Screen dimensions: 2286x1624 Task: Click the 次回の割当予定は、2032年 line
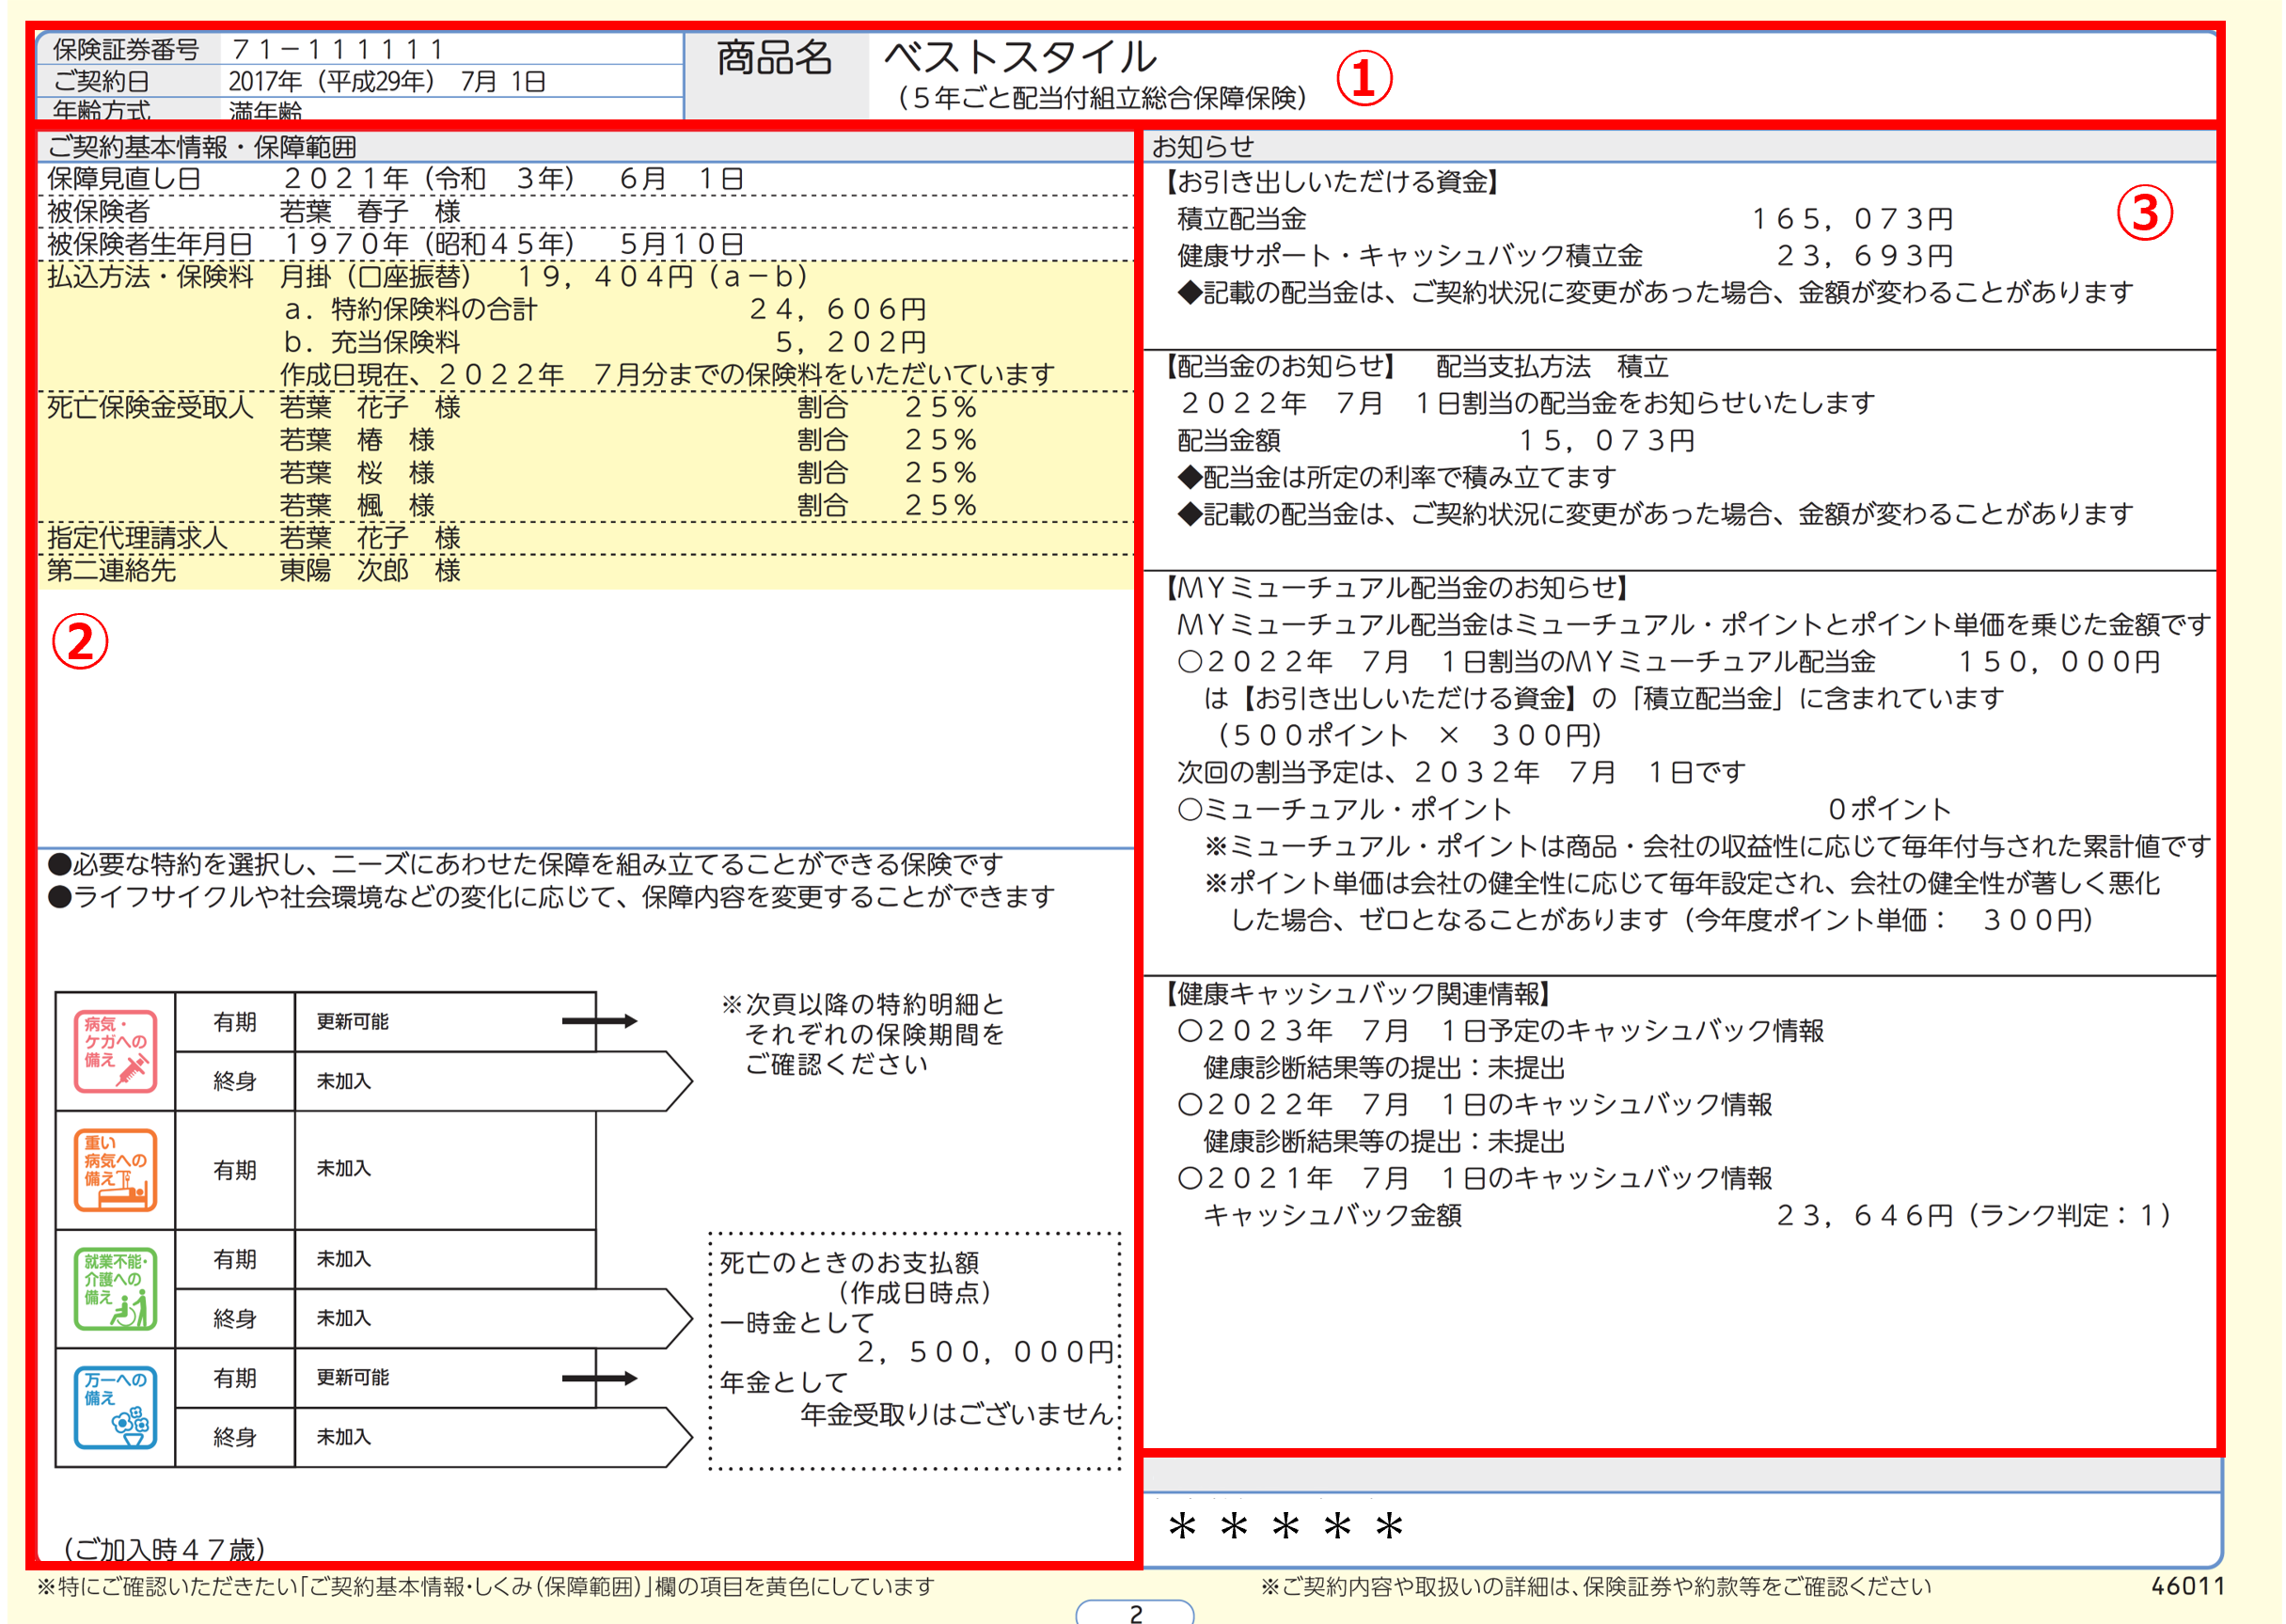[x=1462, y=772]
